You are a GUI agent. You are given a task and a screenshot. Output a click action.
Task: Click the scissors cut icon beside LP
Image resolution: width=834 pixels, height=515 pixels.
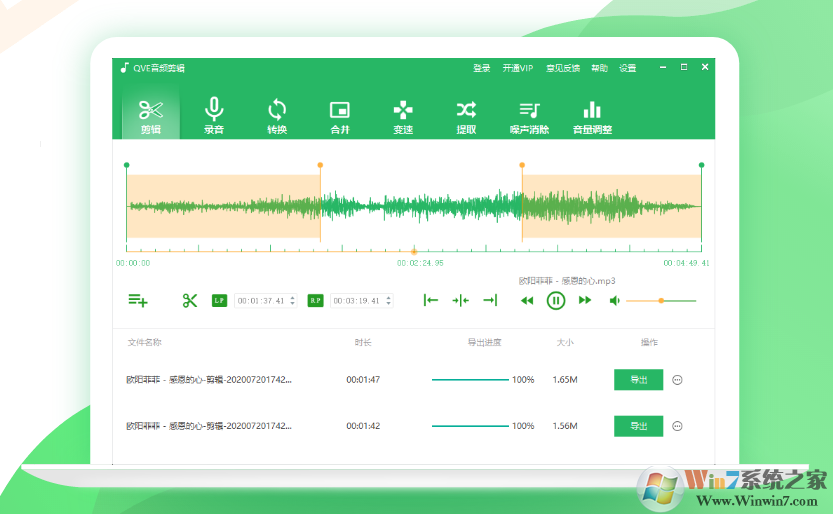[190, 300]
